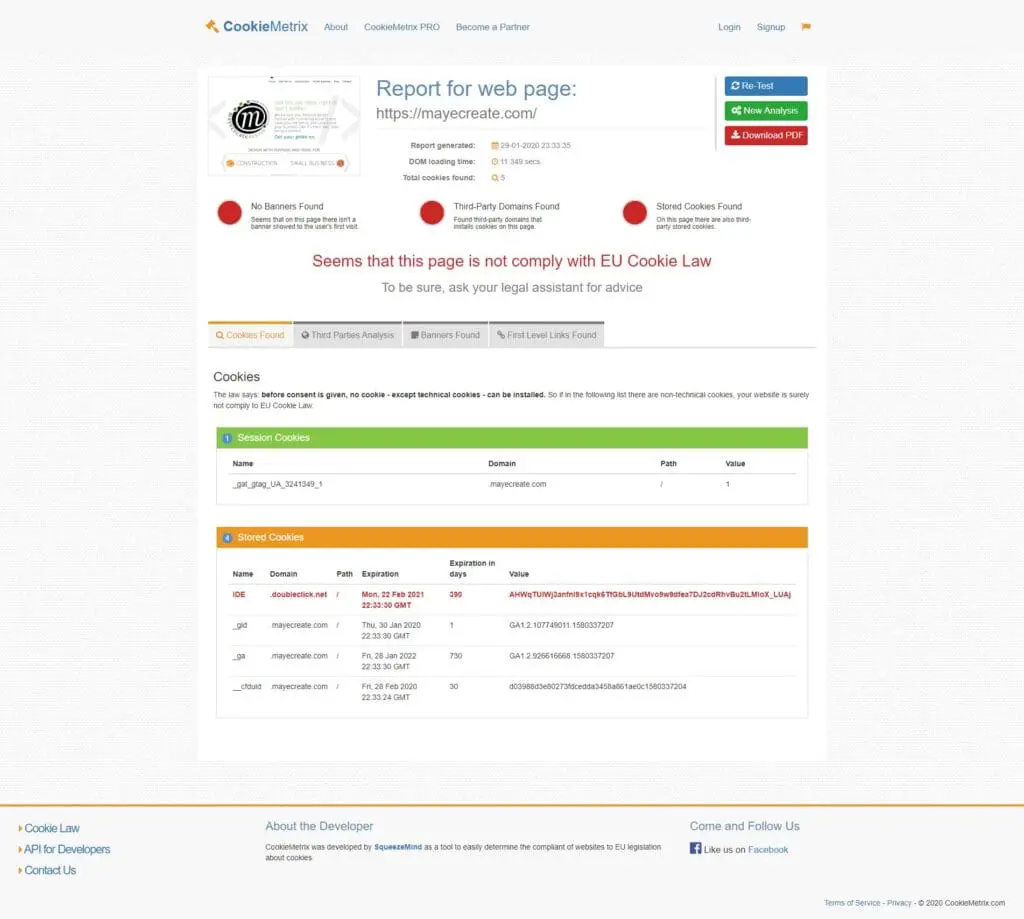The width and height of the screenshot is (1024, 919).
Task: Open Become a Partner link
Action: (x=493, y=27)
